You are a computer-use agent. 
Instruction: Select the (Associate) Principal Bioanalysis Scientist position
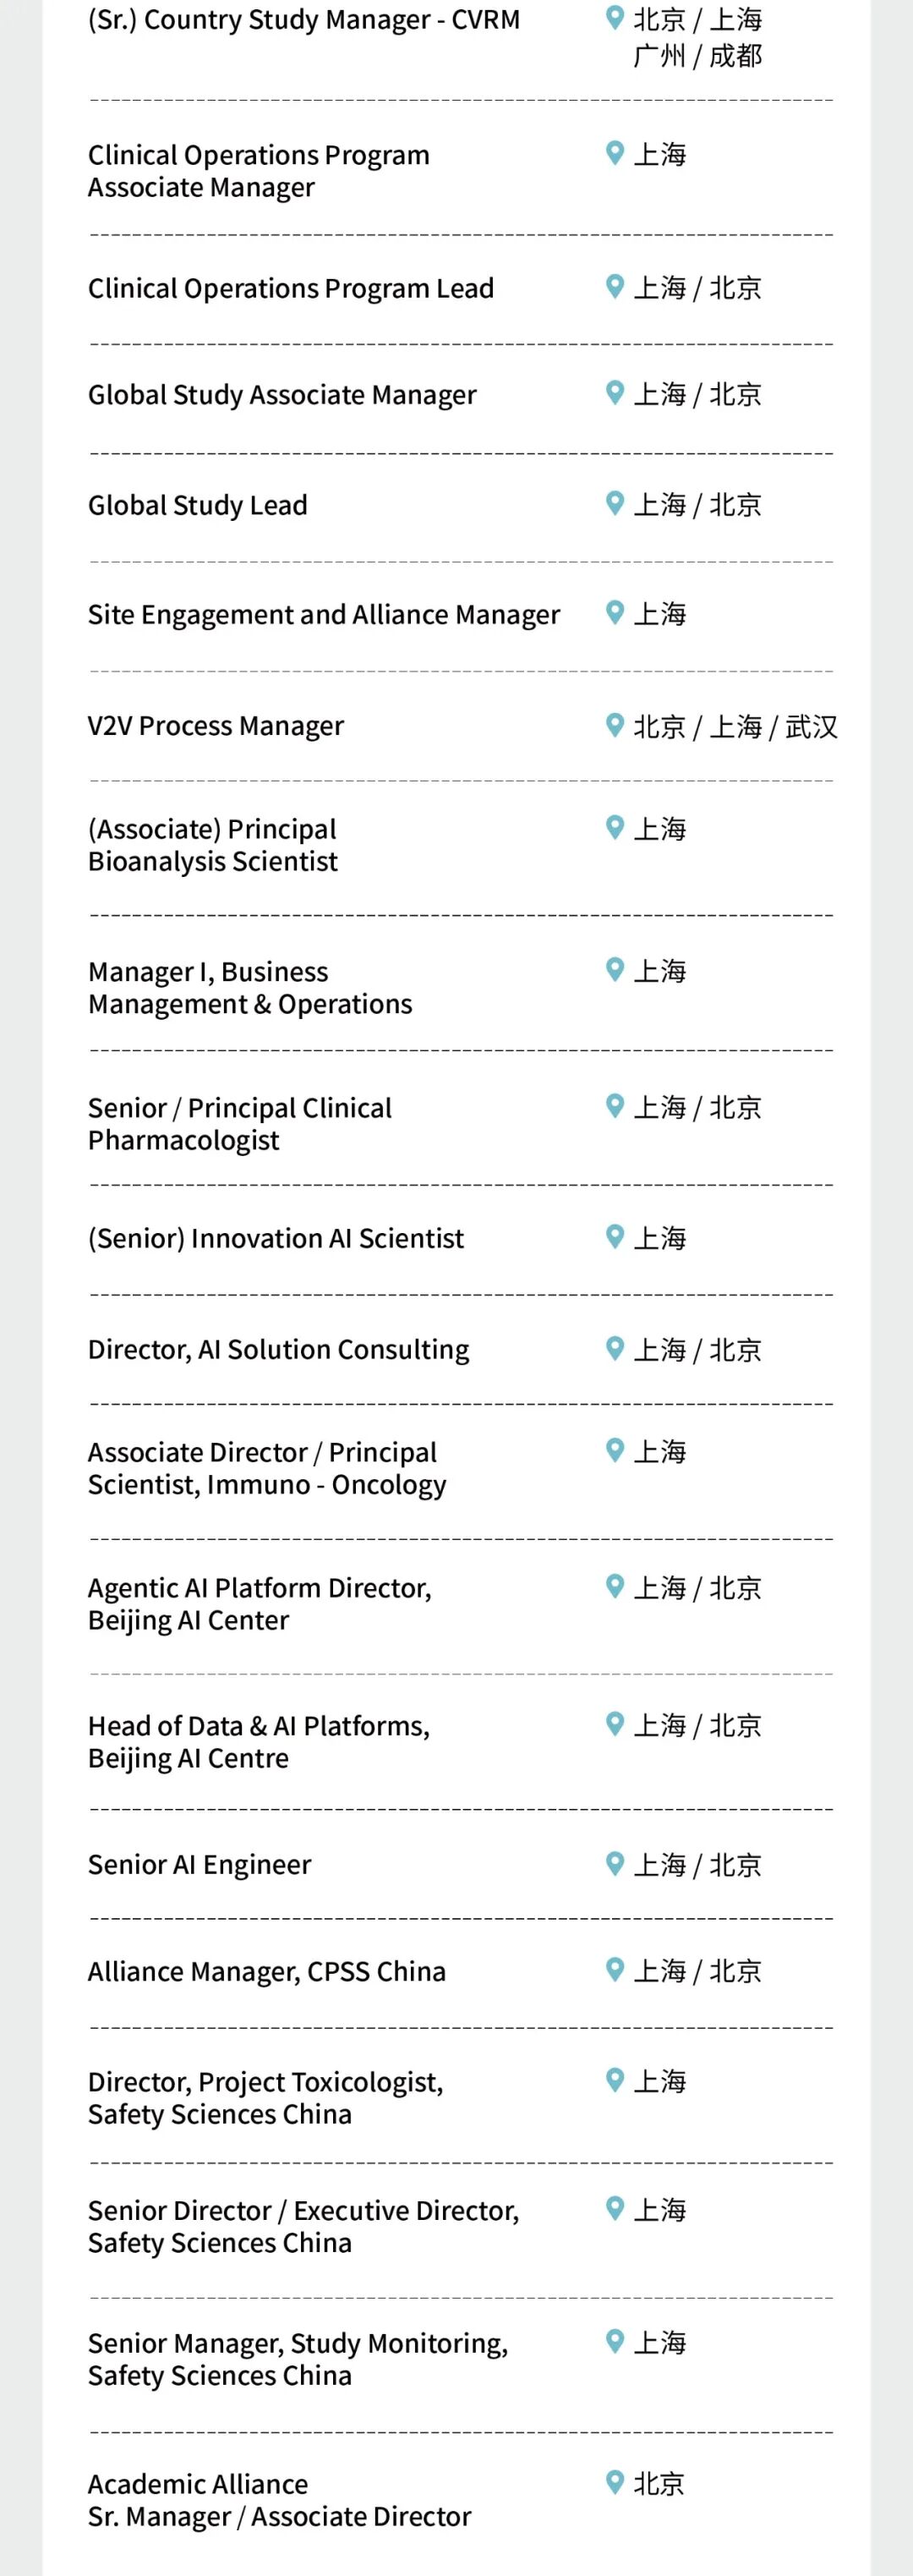pyautogui.click(x=213, y=845)
